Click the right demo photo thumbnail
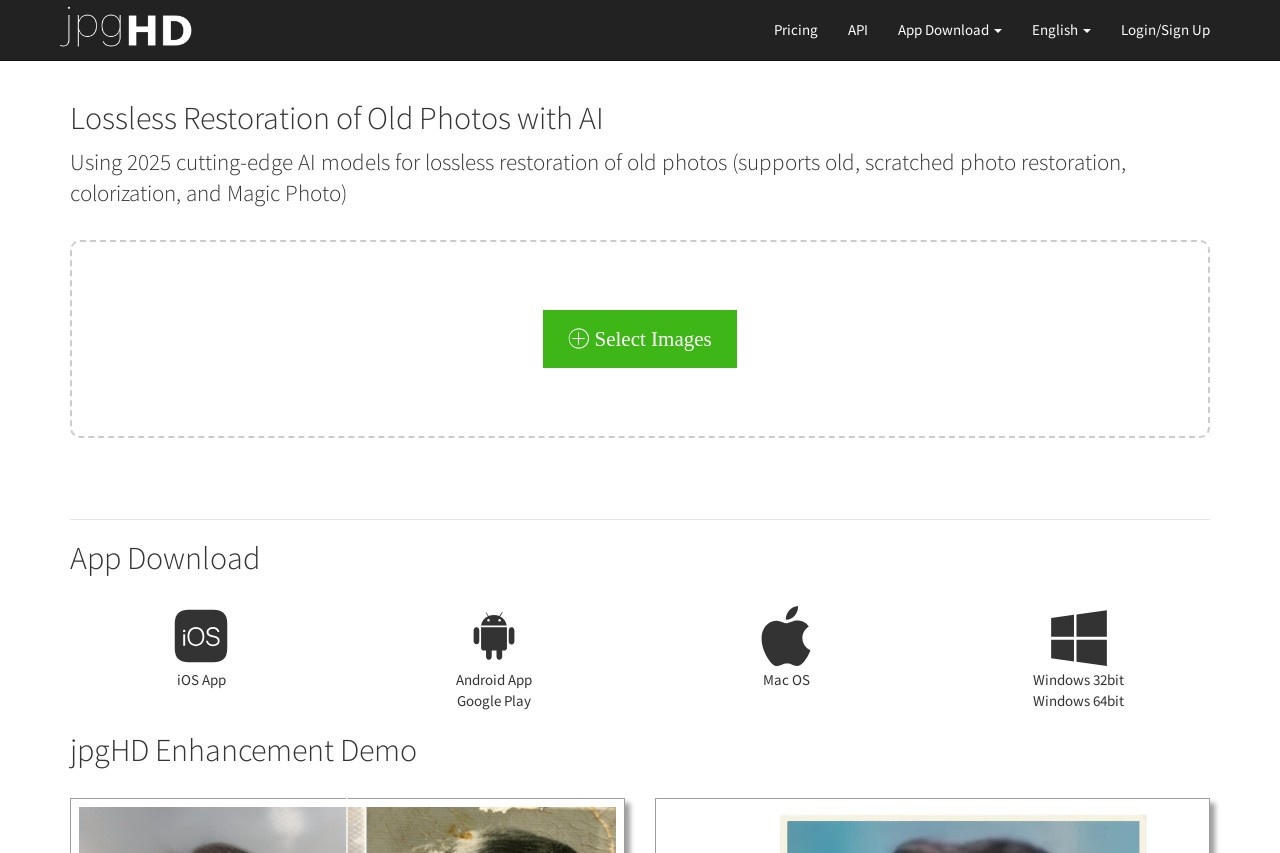Viewport: 1280px width, 853px height. pos(962,833)
